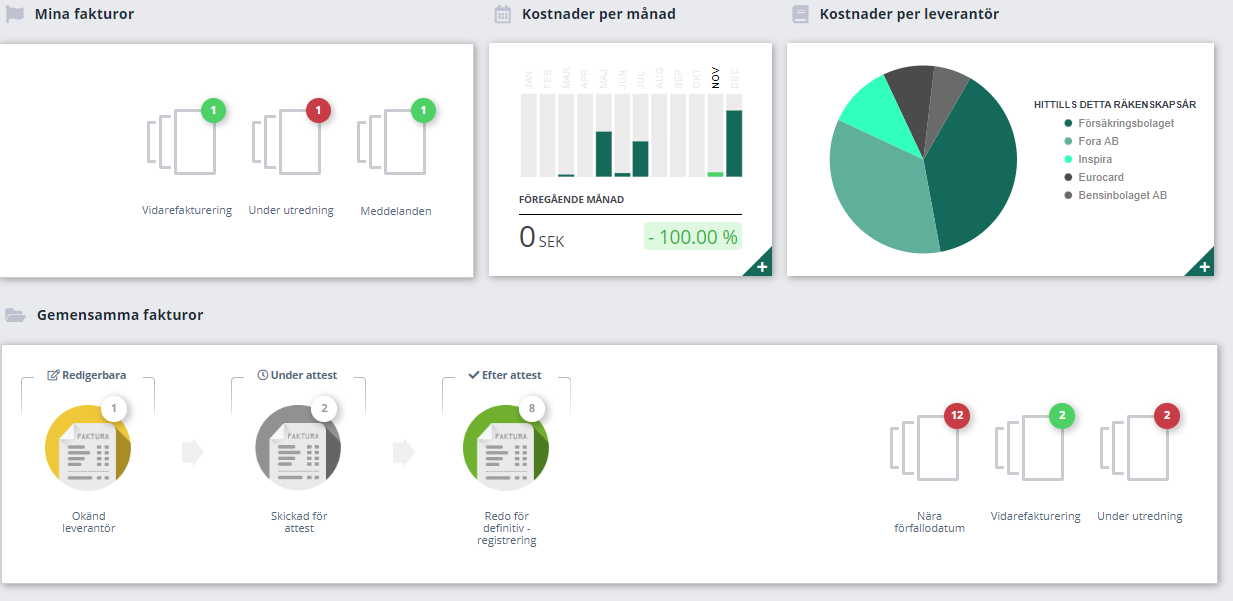Open Nära förfallodatum invoices icon
Viewport: 1233px width, 601px height.
pos(929,445)
